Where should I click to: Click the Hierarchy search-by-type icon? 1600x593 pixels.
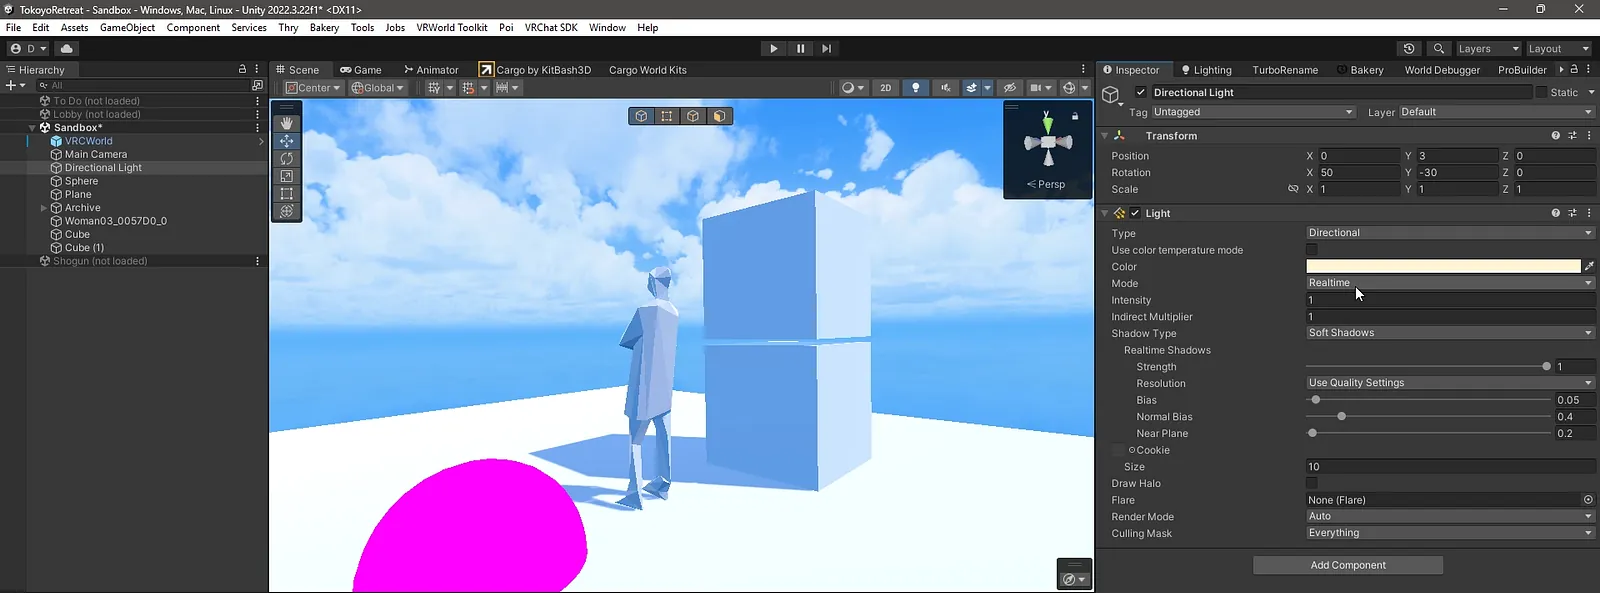[257, 85]
